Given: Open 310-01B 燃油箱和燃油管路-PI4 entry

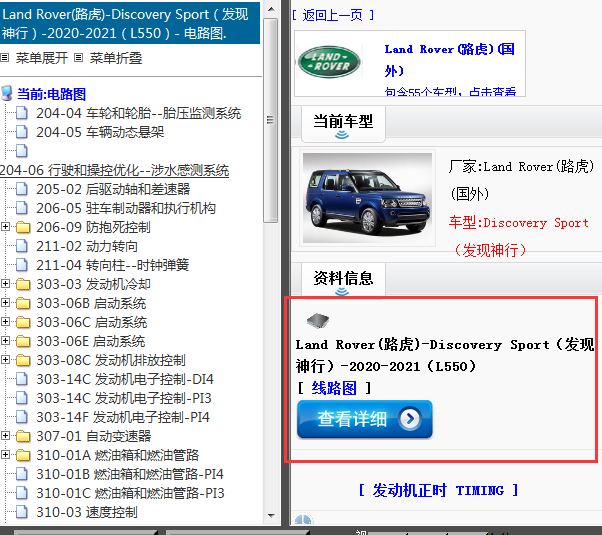Looking at the screenshot, I should pos(130,474).
